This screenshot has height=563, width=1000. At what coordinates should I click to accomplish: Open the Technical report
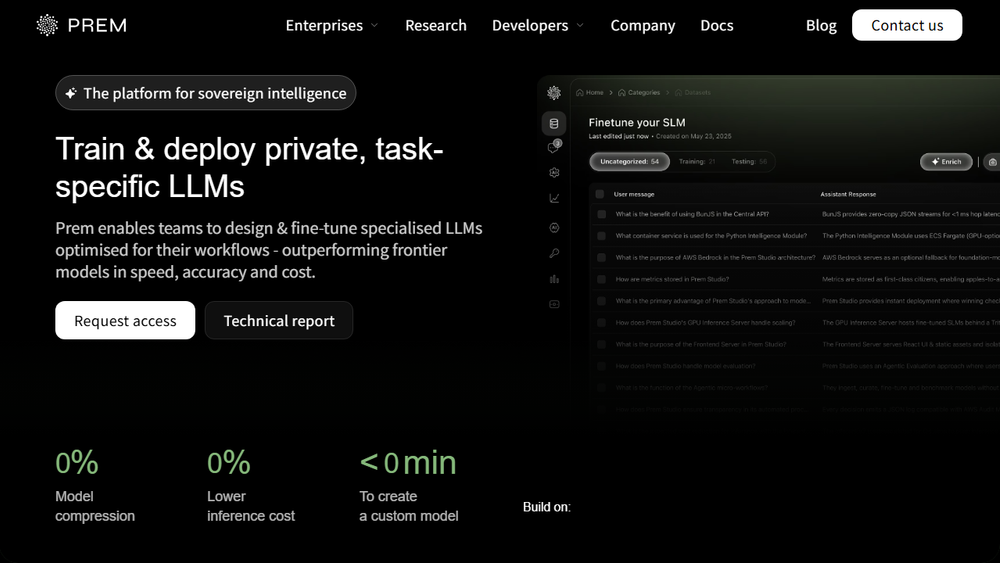tap(279, 320)
